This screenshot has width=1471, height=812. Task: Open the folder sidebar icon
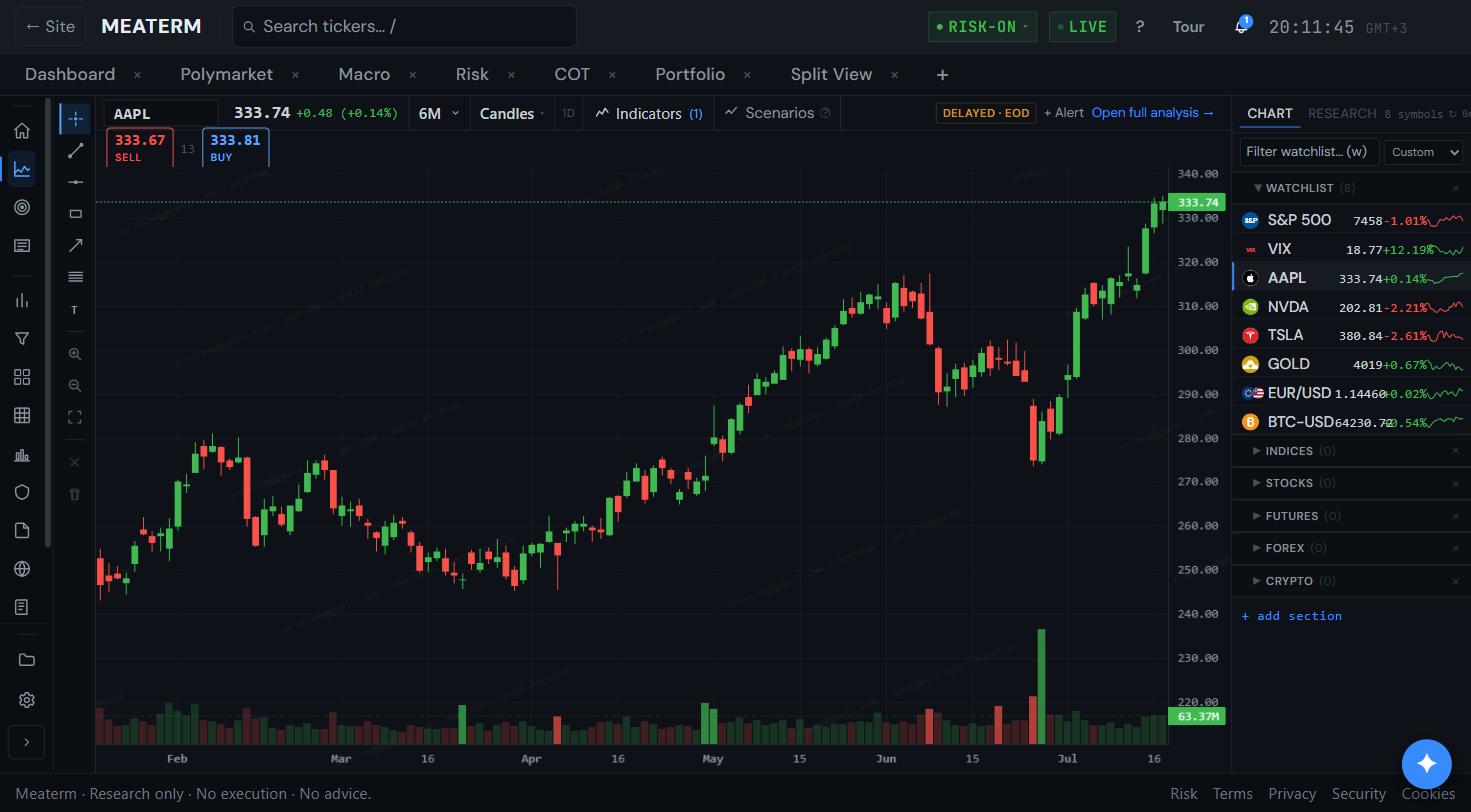pyautogui.click(x=26, y=660)
